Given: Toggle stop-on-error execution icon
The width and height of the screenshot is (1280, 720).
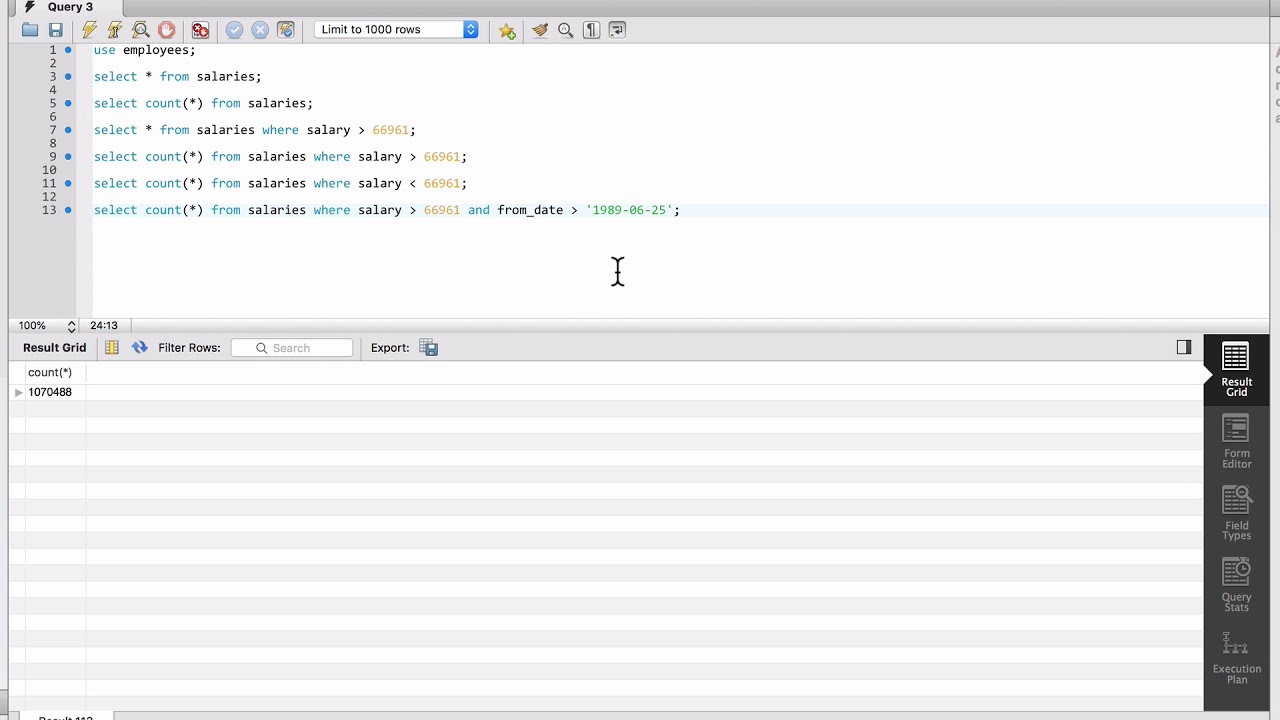Looking at the screenshot, I should coord(201,30).
